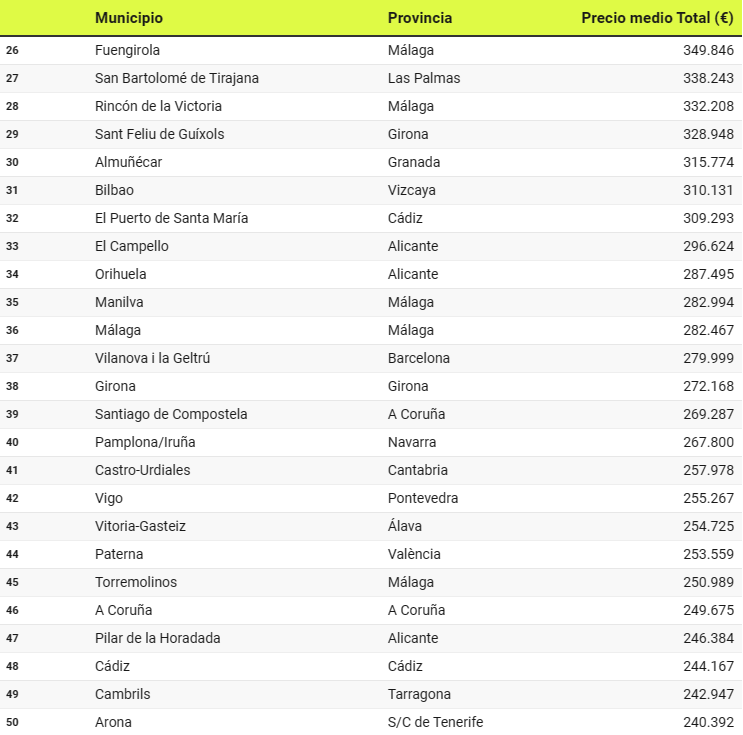Image resolution: width=743 pixels, height=735 pixels.
Task: Select the Castro-Urdiales row name
Action: (x=142, y=470)
